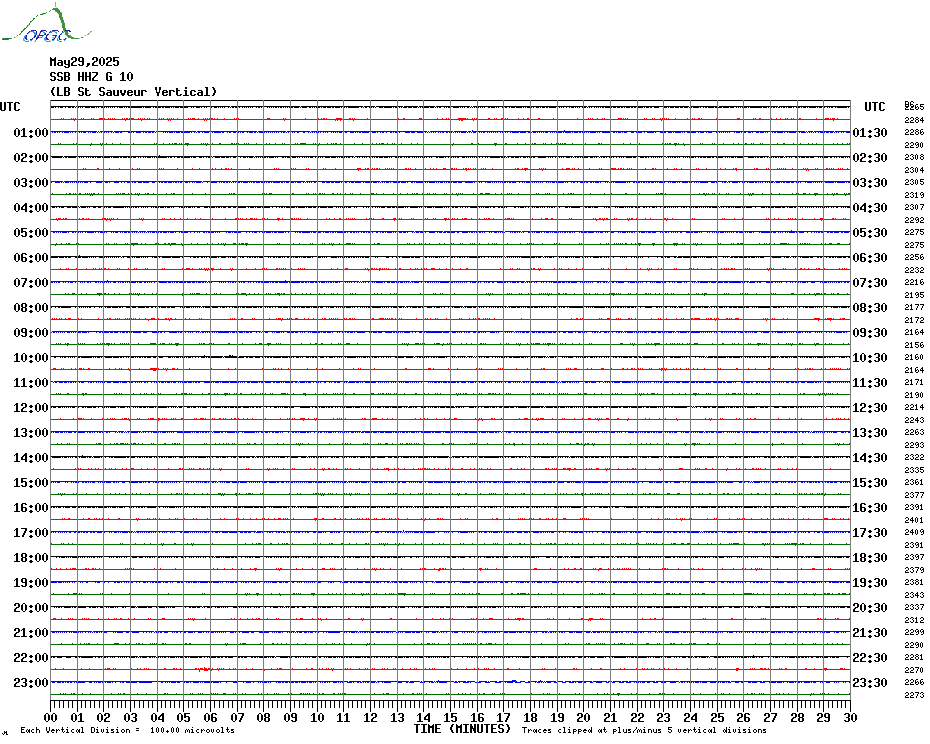The height and width of the screenshot is (744, 930).
Task: Select the date text May29,2025
Action: (84, 62)
